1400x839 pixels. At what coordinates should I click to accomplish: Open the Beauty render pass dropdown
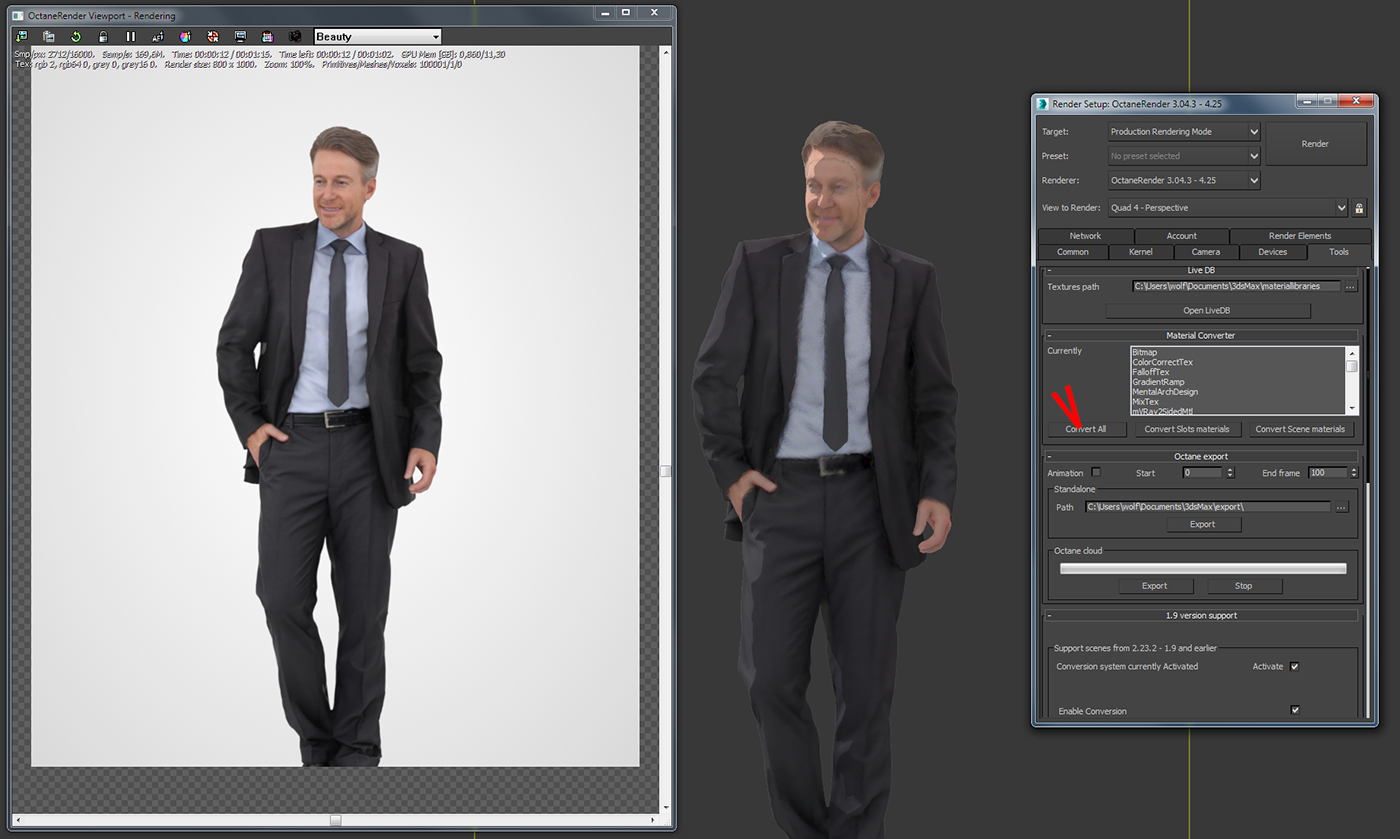[x=378, y=37]
